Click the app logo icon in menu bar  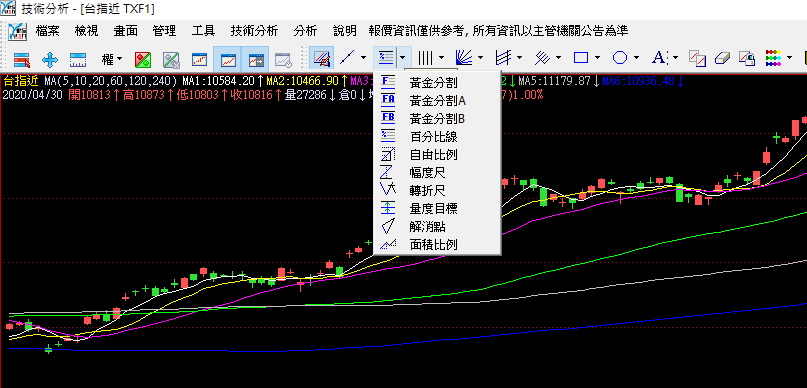click(17, 31)
